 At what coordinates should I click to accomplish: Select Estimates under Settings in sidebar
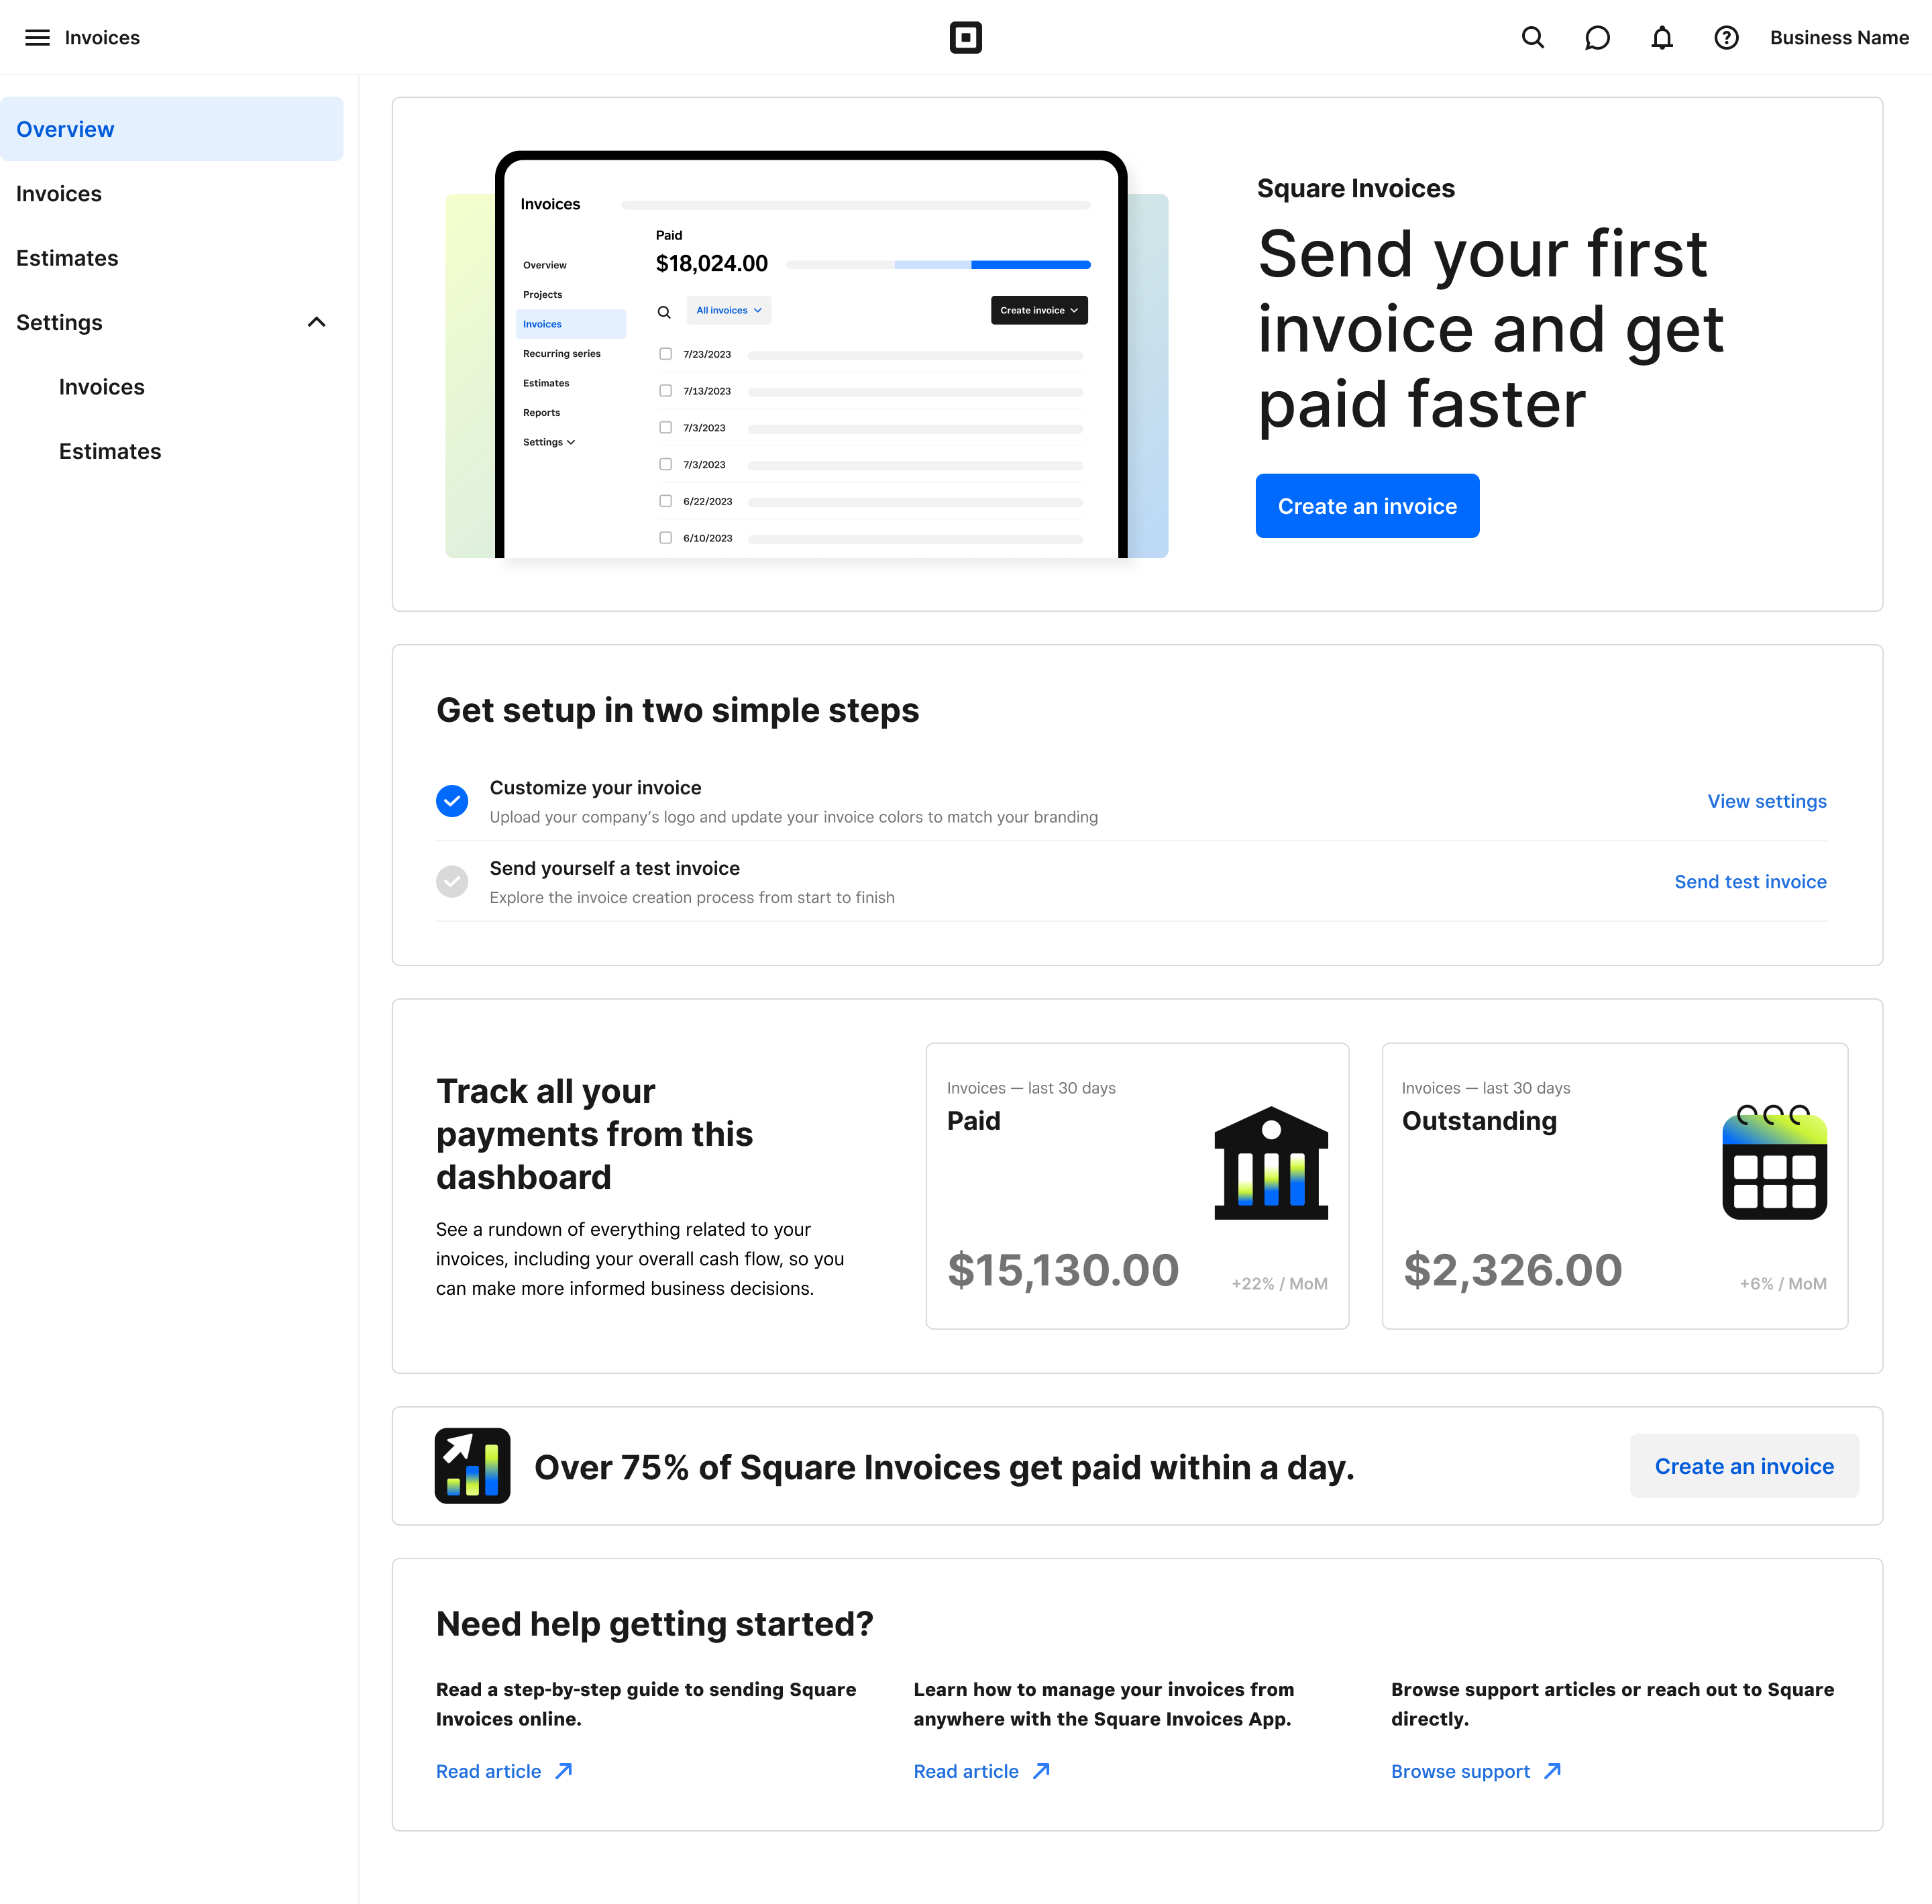coord(110,451)
